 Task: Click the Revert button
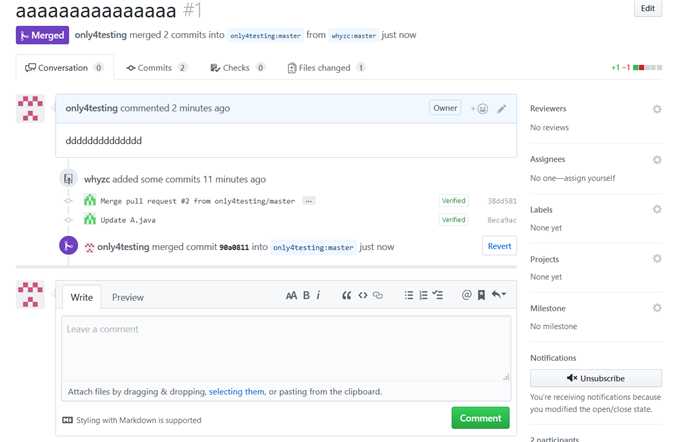point(499,246)
